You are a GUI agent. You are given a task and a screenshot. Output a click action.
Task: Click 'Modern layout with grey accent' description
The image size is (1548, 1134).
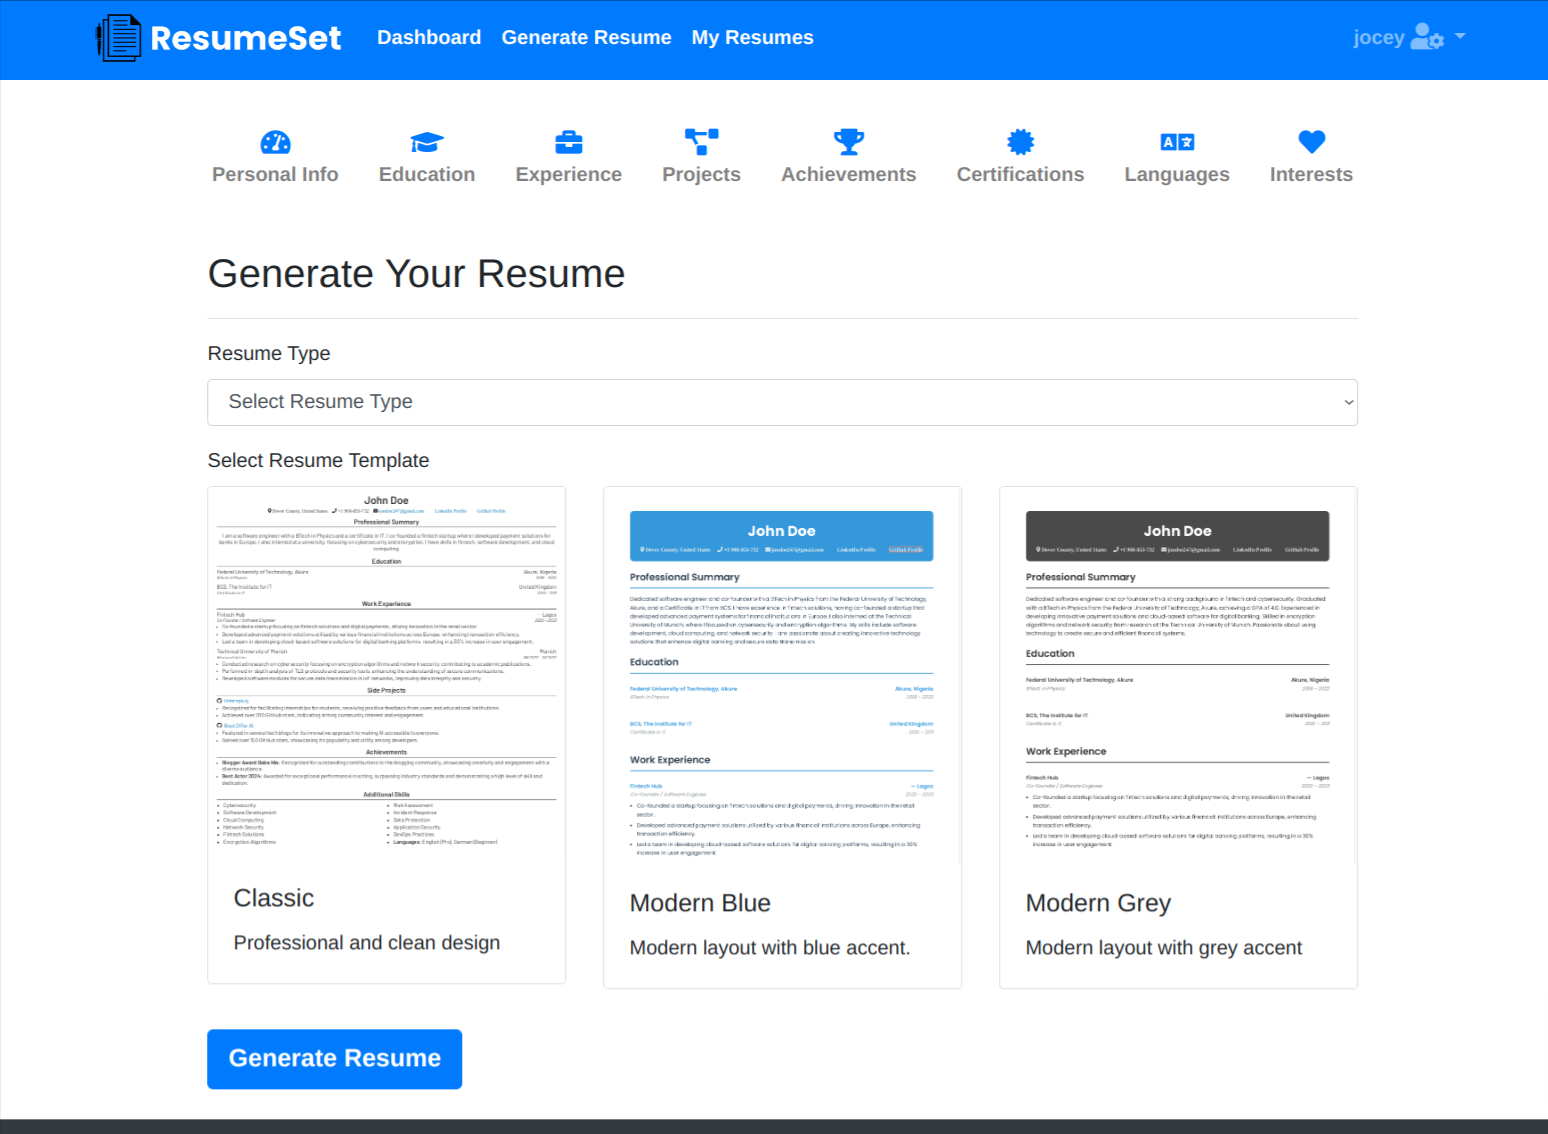[x=1164, y=948]
